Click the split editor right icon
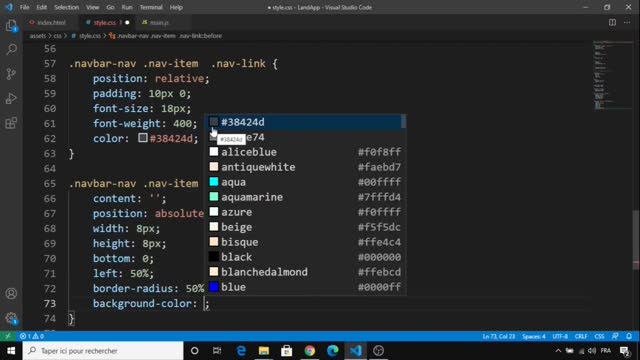The height and width of the screenshot is (360, 640). click(612, 22)
